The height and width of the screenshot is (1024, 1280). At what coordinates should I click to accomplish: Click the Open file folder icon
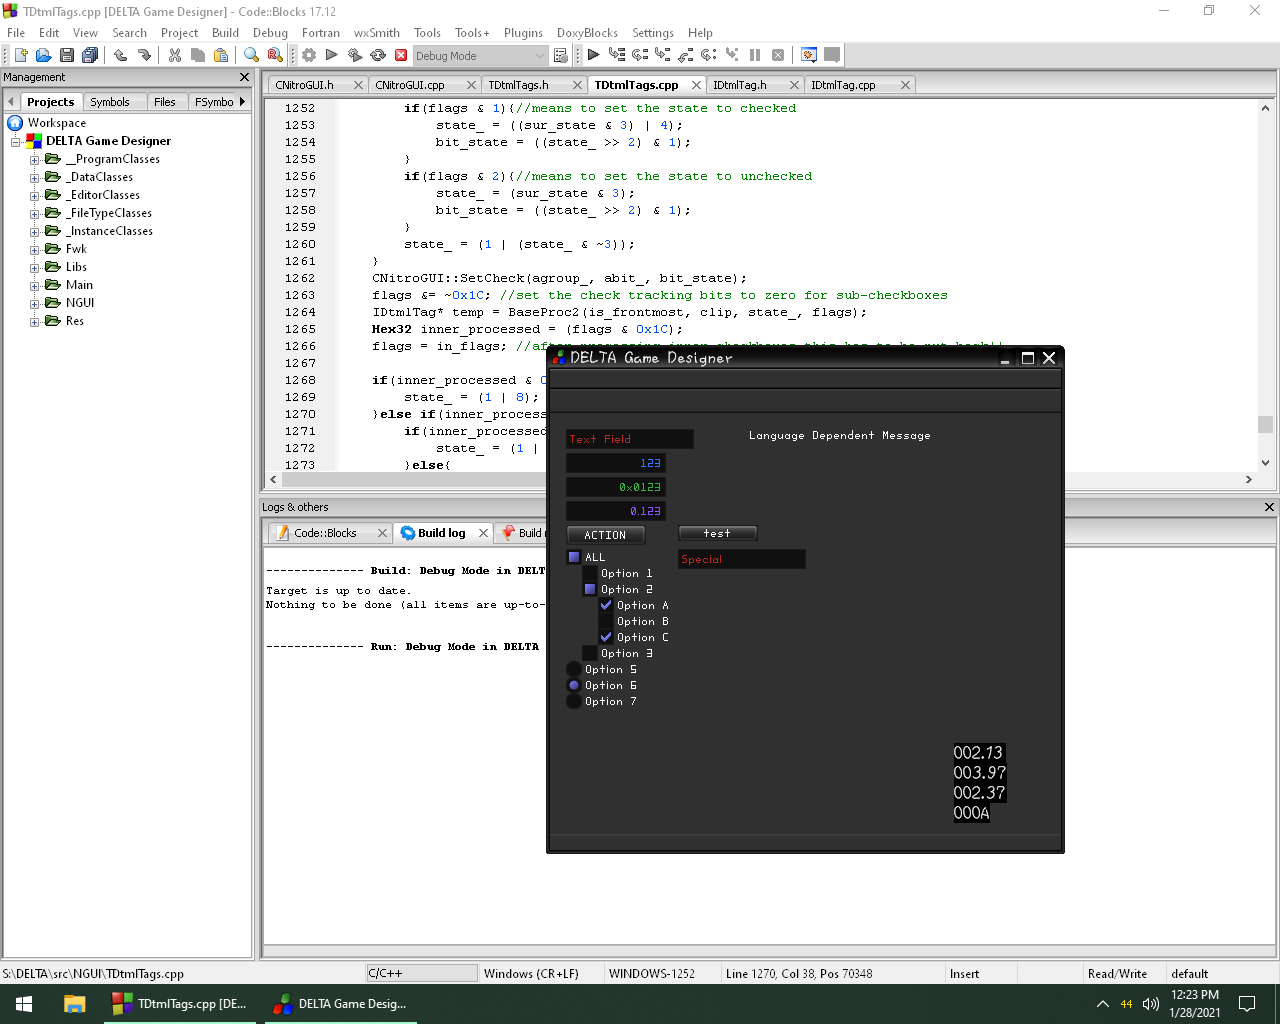click(x=43, y=56)
